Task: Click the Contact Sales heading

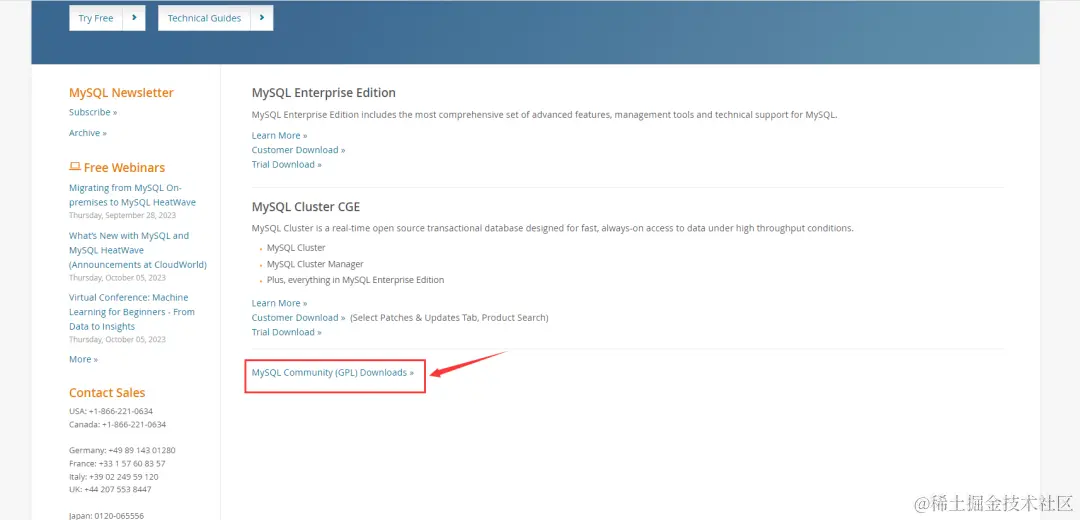Action: (x=107, y=393)
